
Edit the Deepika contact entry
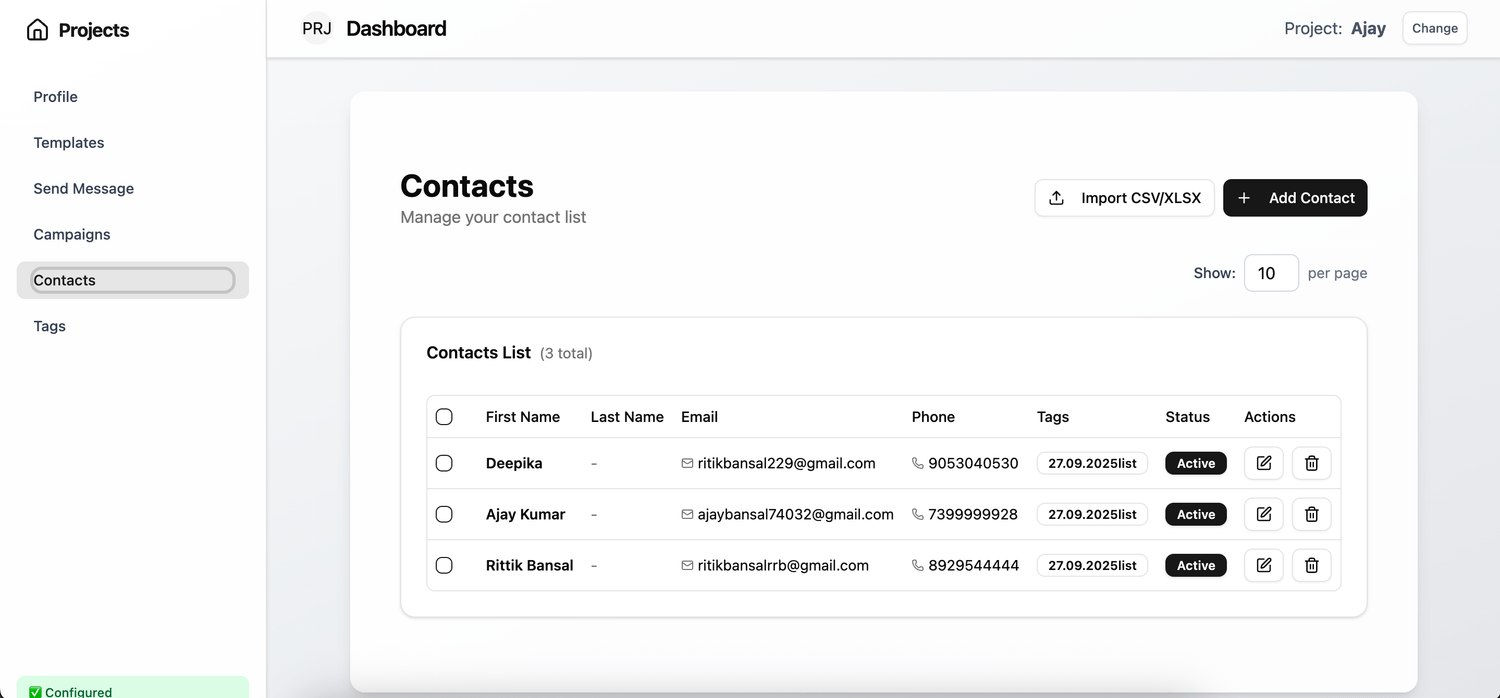pyautogui.click(x=1263, y=463)
